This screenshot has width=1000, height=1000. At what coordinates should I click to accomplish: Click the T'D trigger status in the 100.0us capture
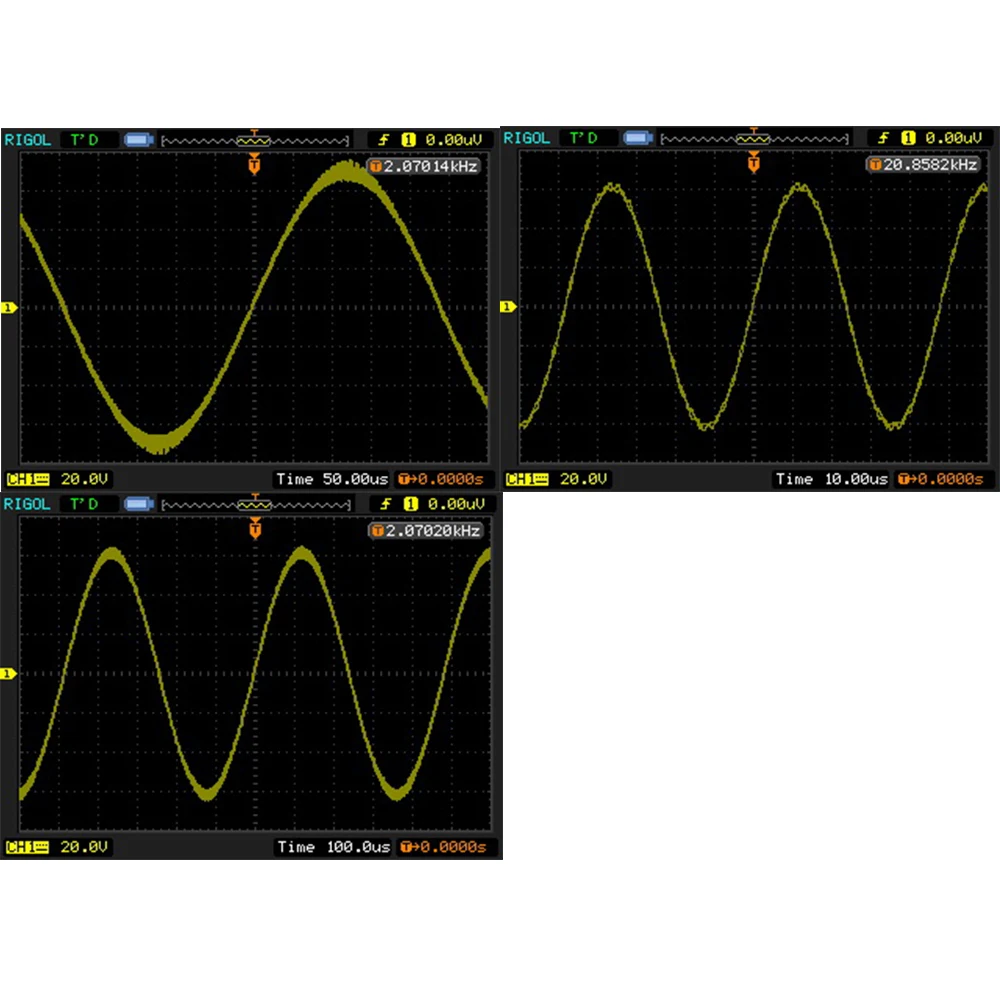pyautogui.click(x=85, y=504)
